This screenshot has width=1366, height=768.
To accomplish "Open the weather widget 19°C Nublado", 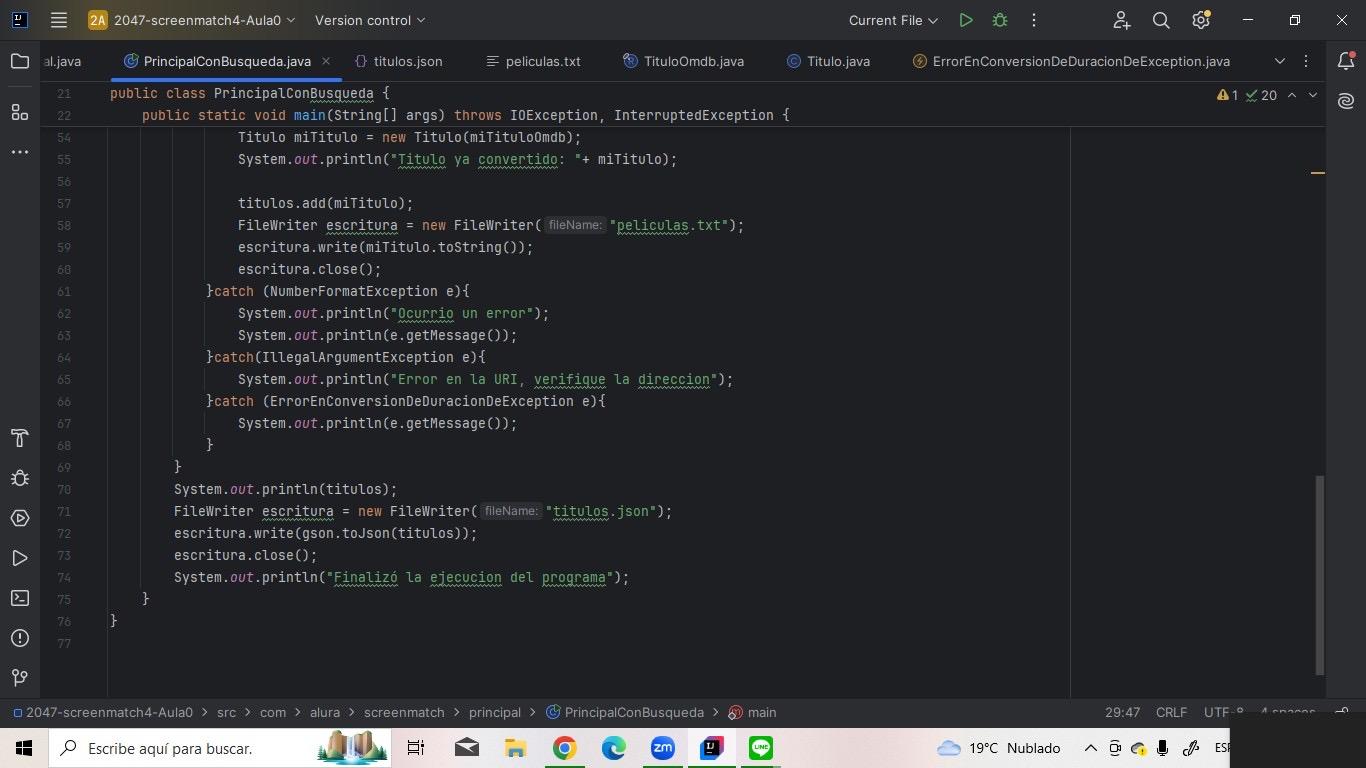I will 999,748.
